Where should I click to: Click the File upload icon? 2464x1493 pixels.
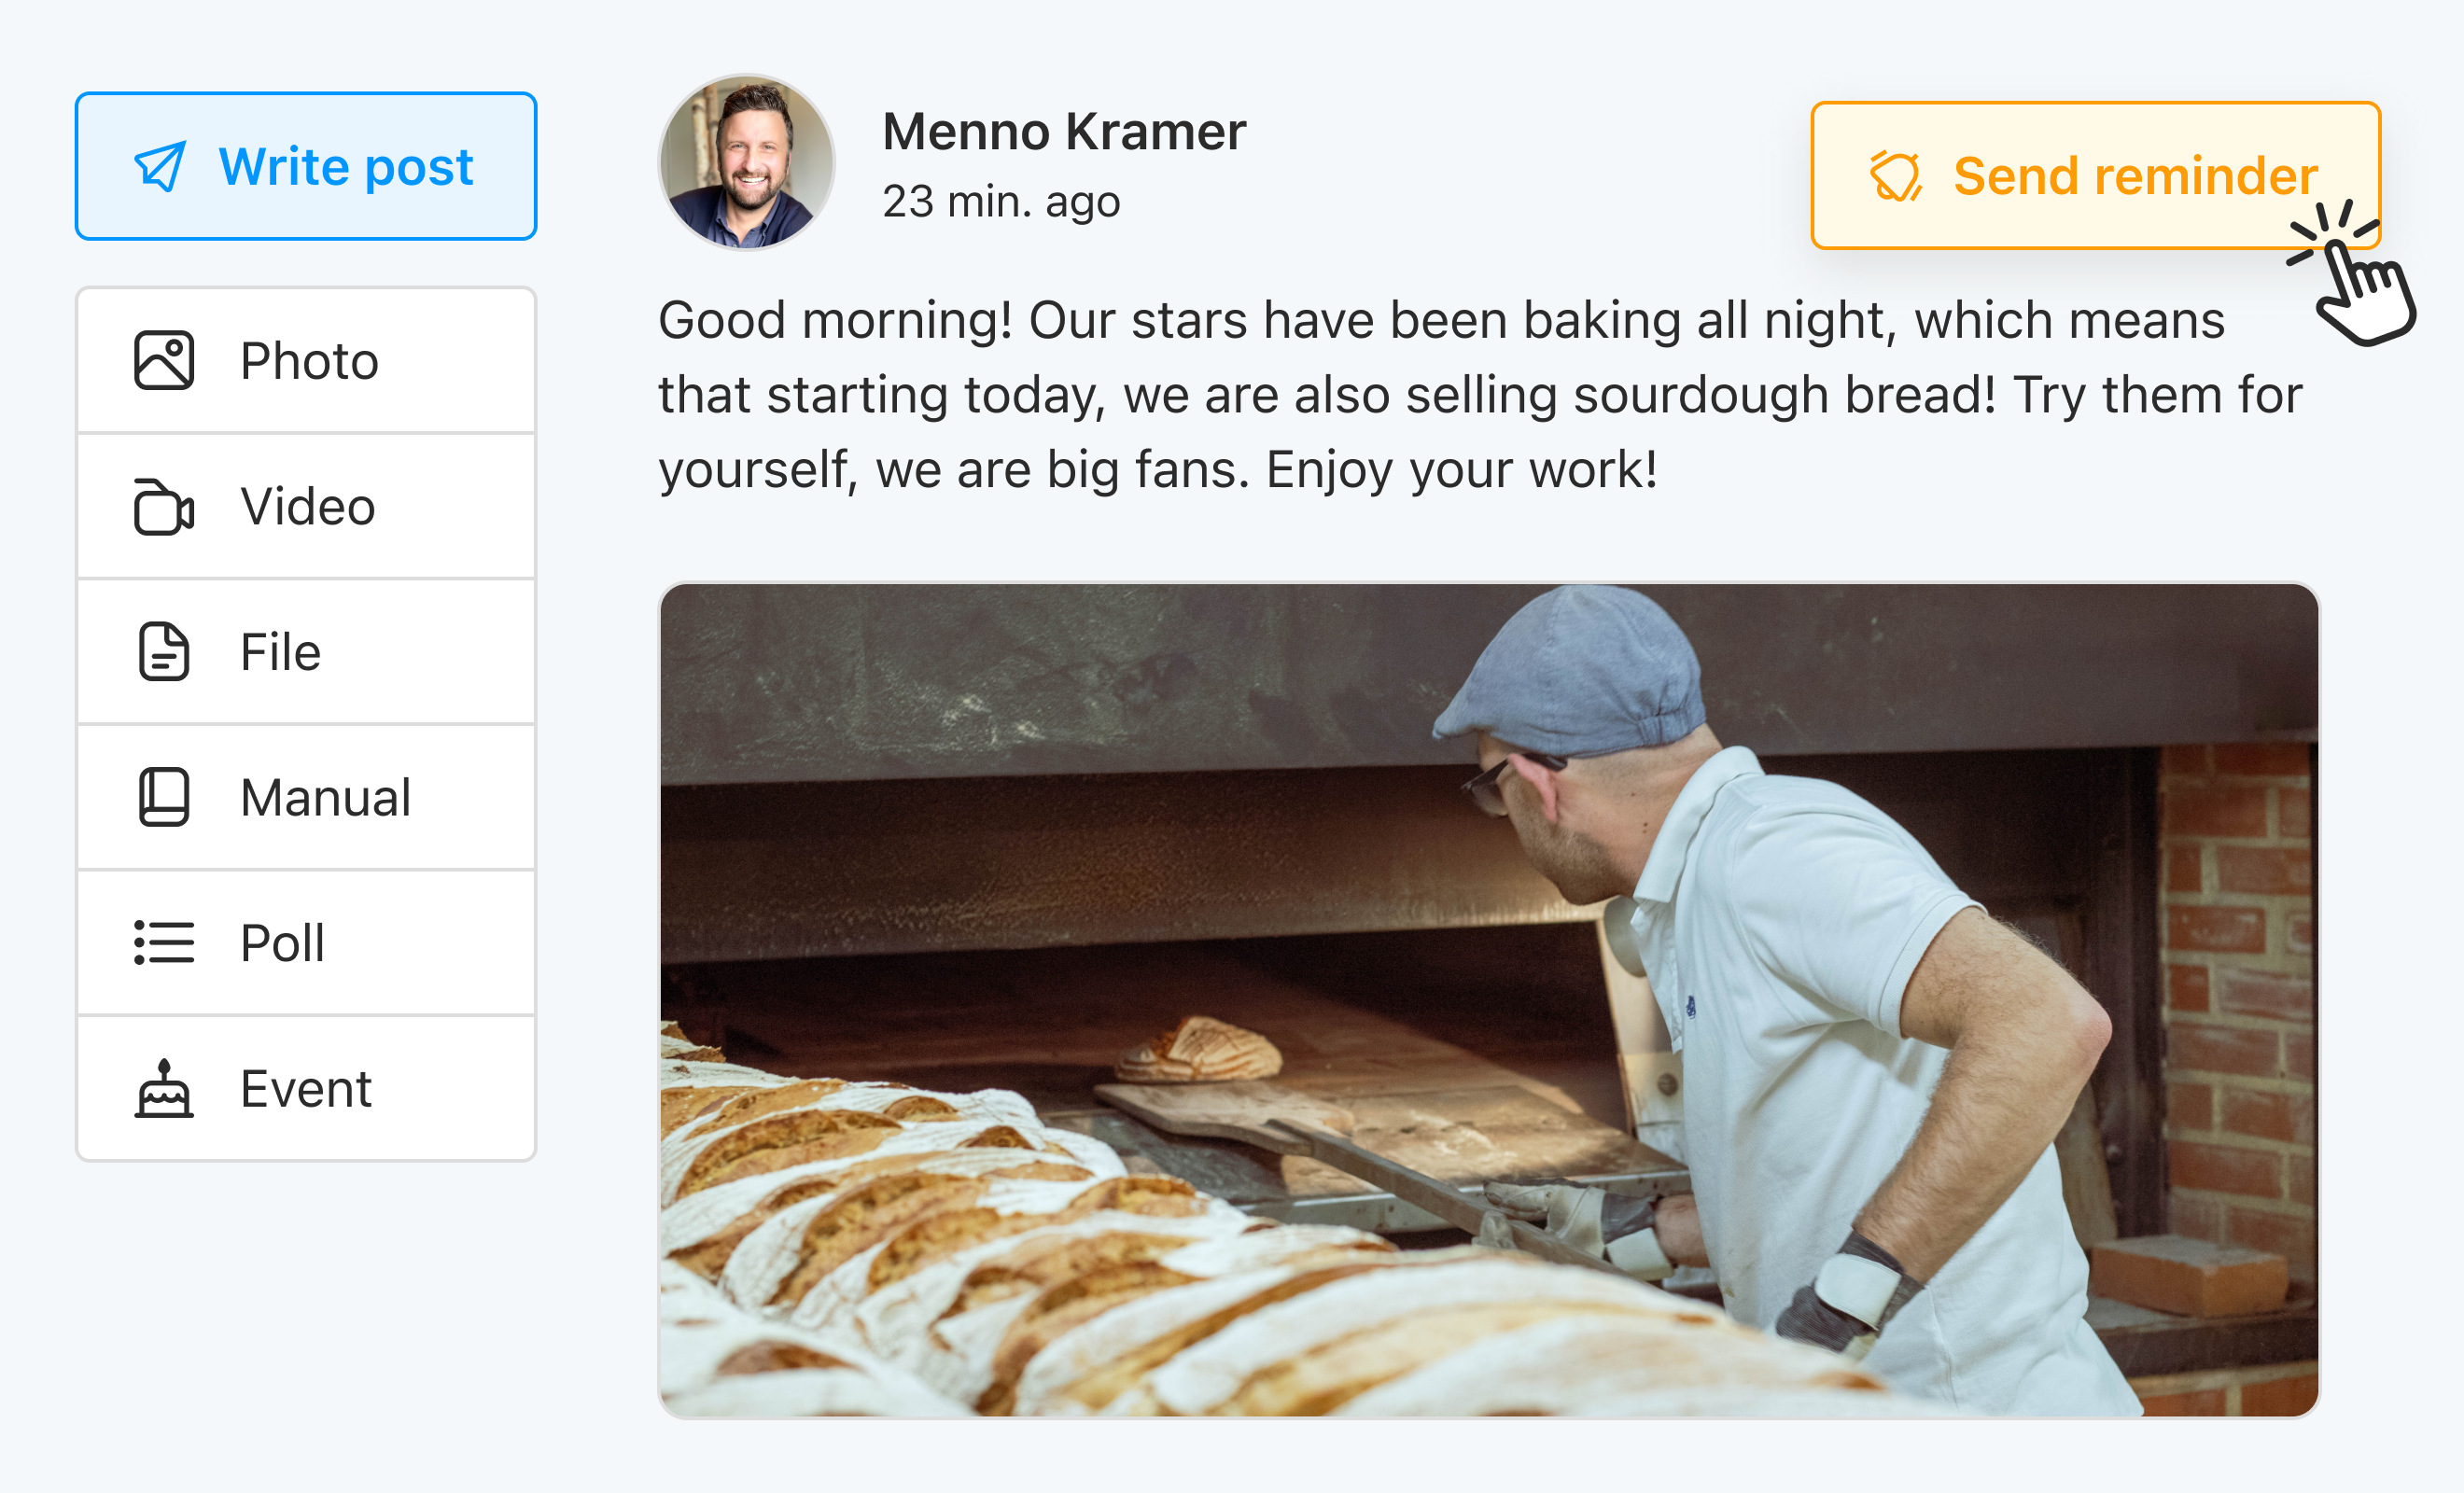tap(163, 651)
